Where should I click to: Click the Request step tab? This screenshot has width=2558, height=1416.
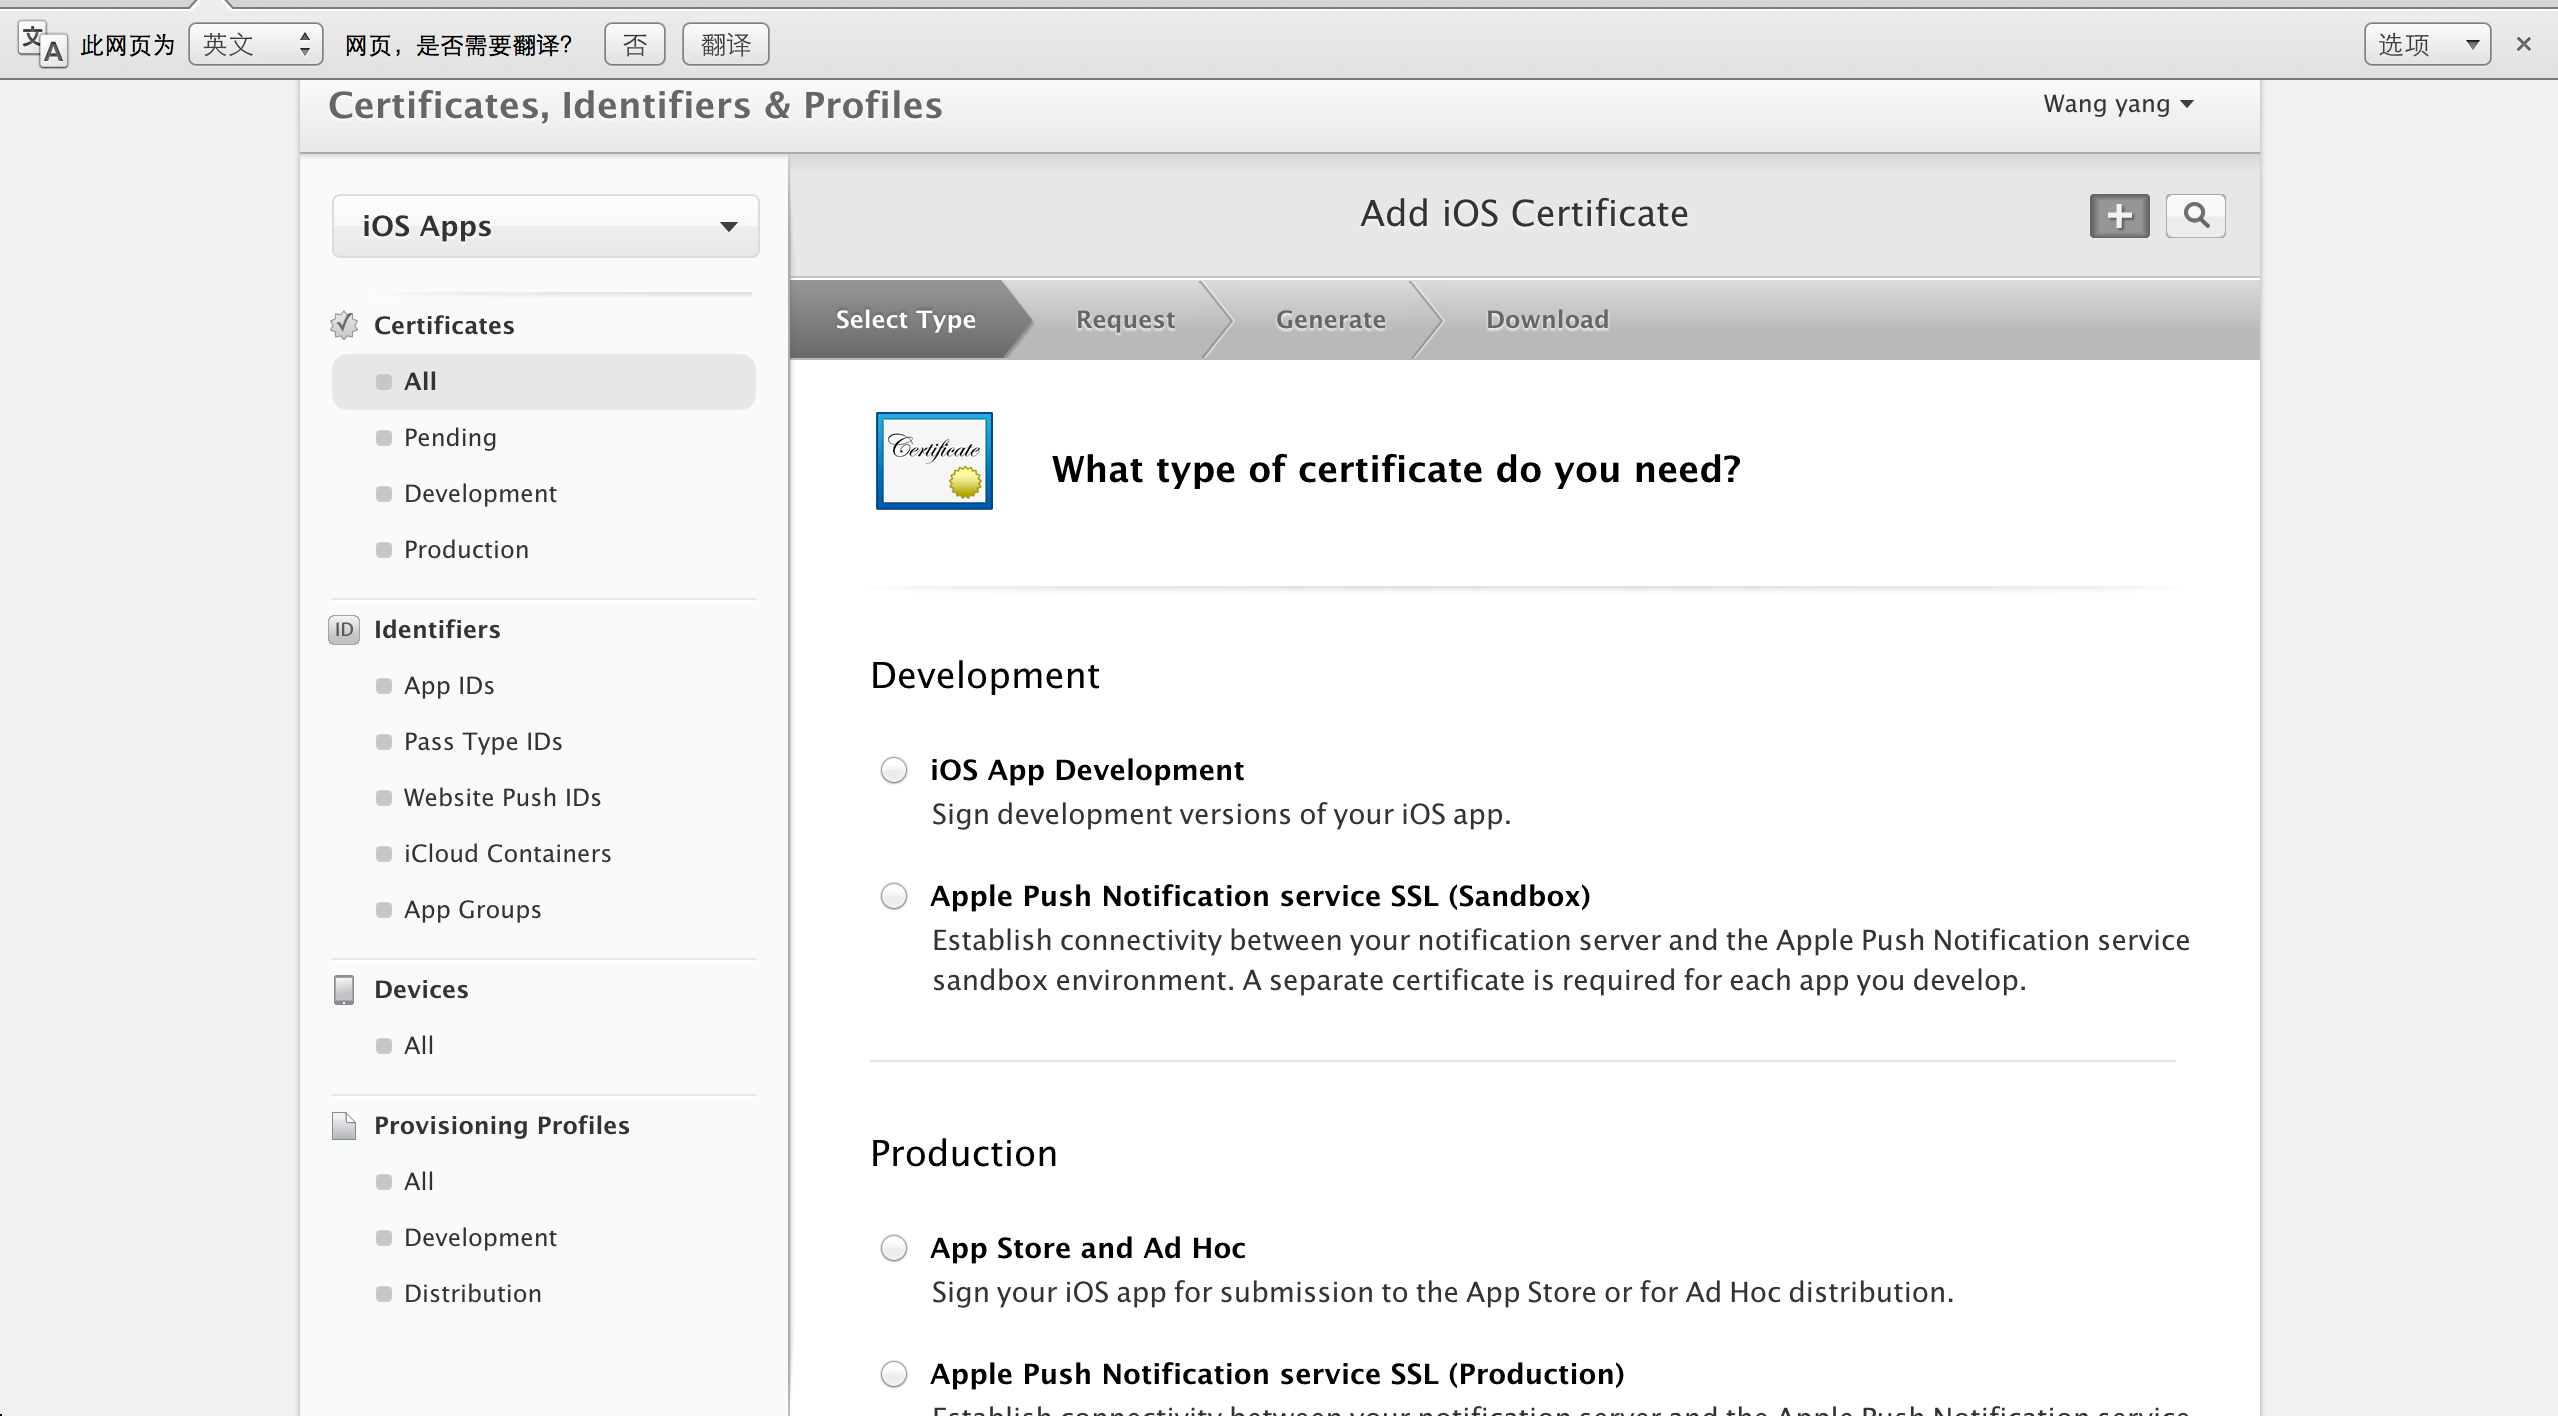[x=1125, y=319]
